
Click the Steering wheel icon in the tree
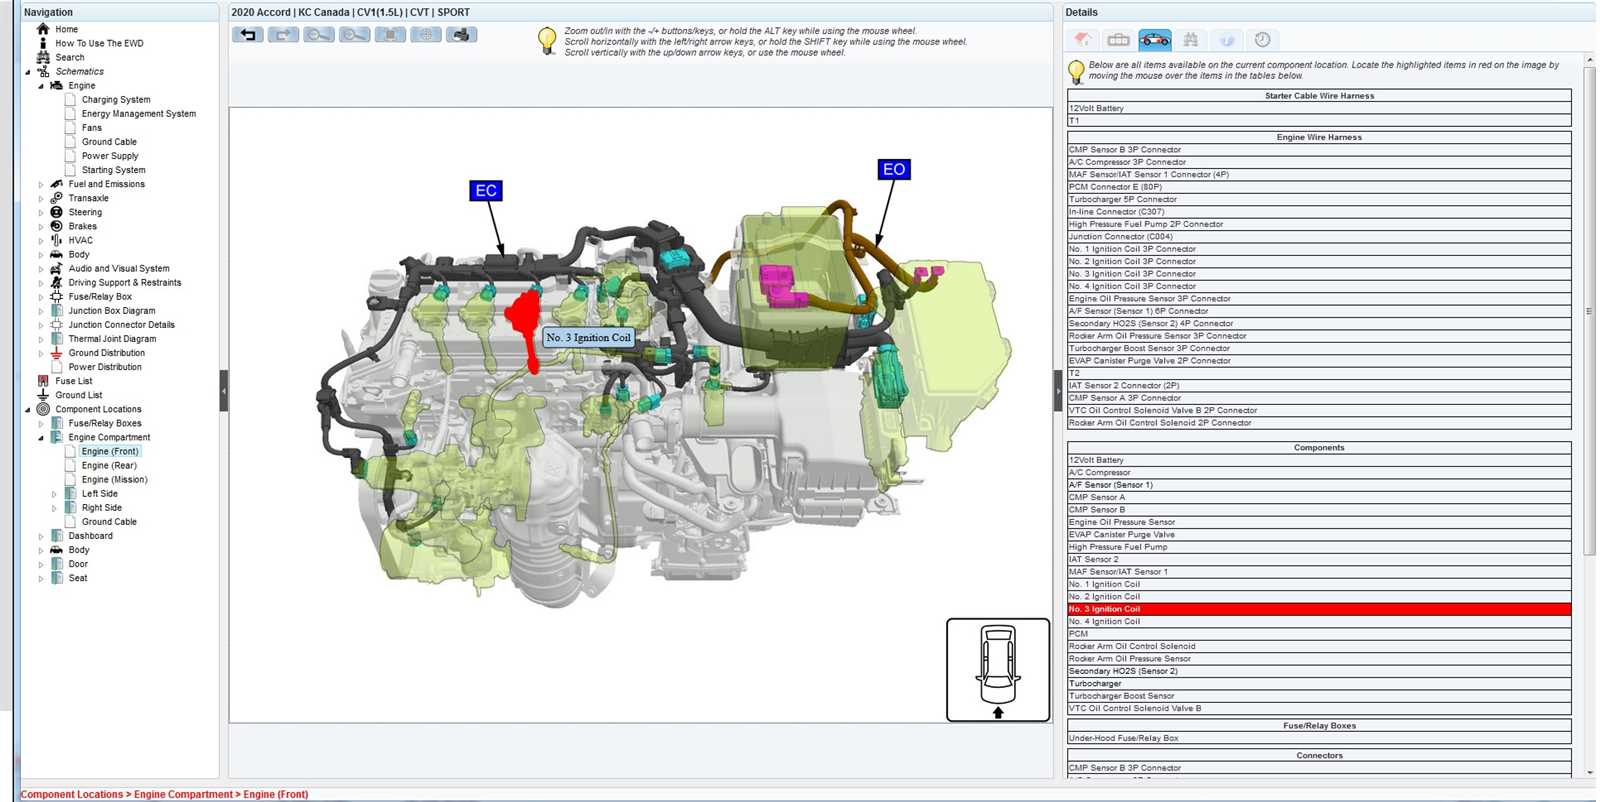(x=56, y=212)
